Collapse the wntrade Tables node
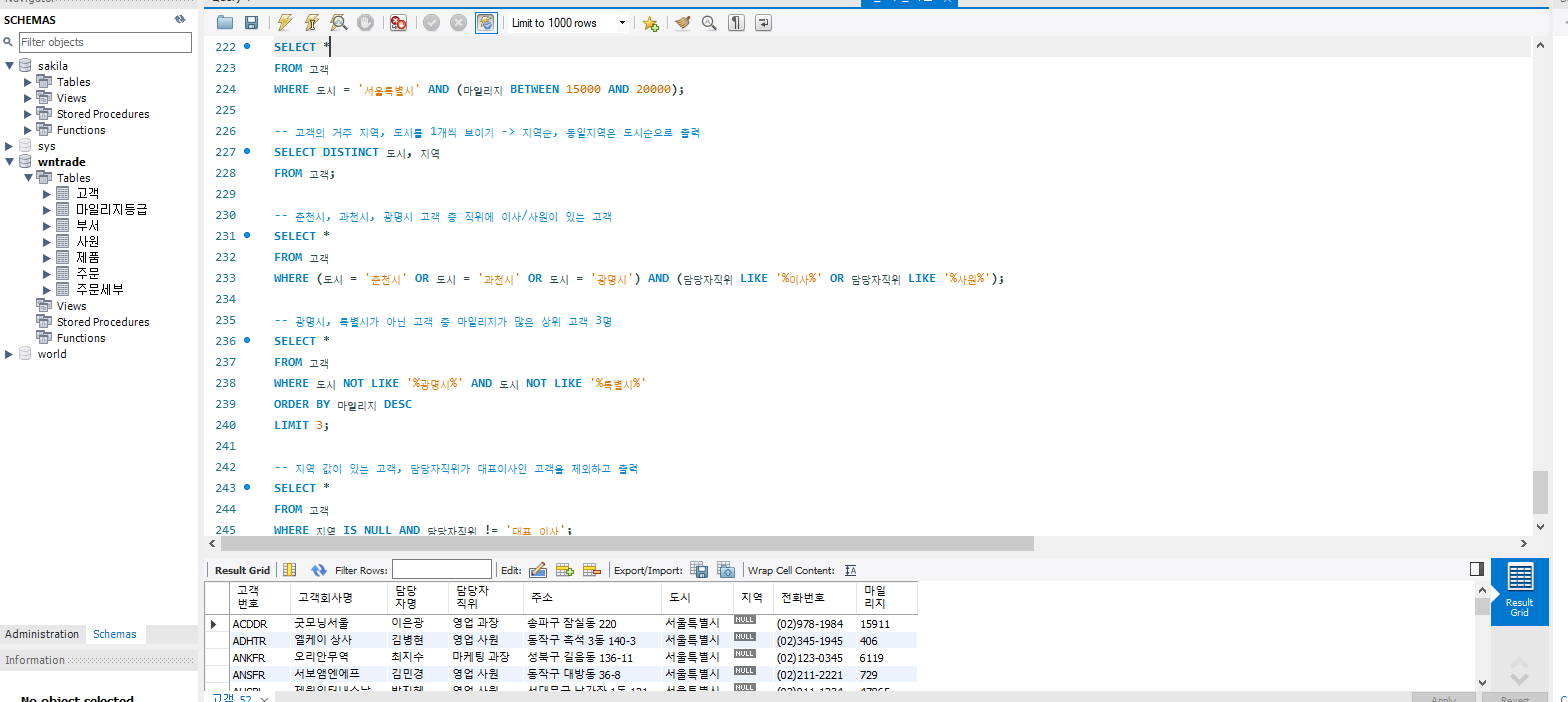The height and width of the screenshot is (702, 1568). pos(28,178)
